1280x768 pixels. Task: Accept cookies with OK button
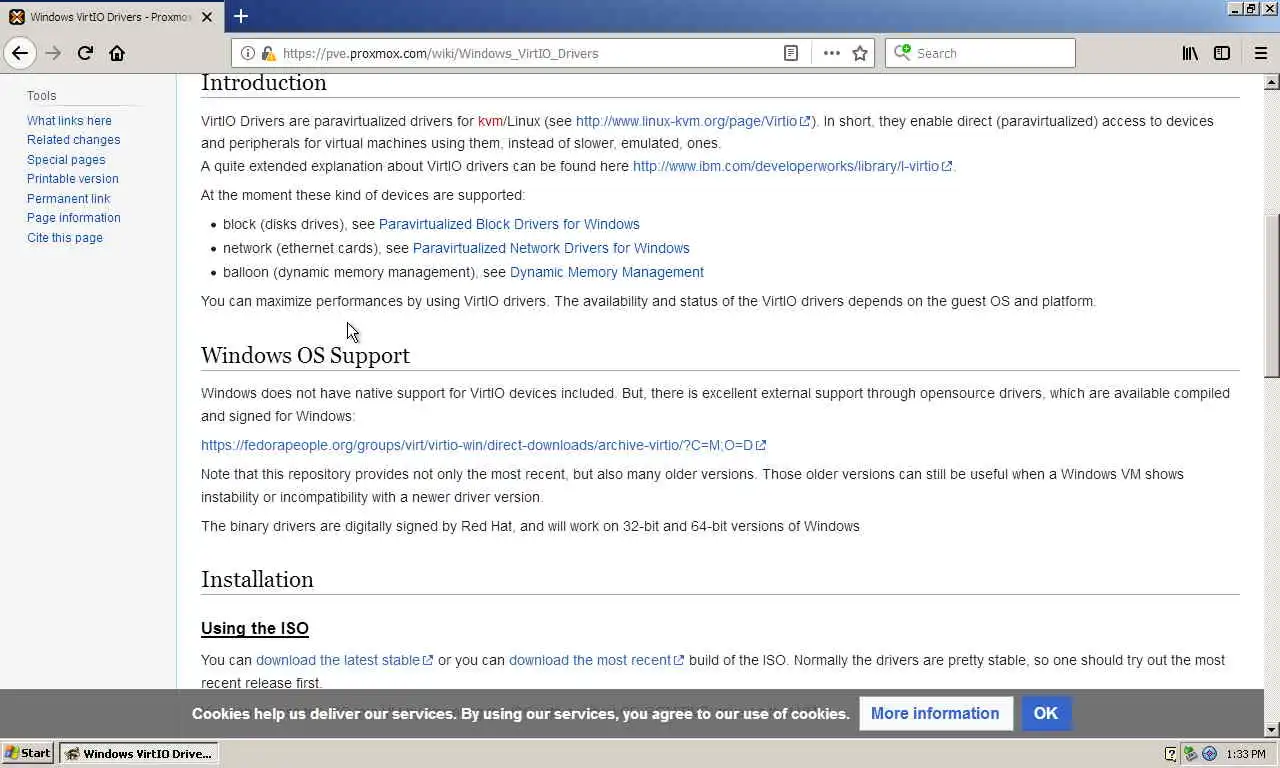coord(1046,713)
